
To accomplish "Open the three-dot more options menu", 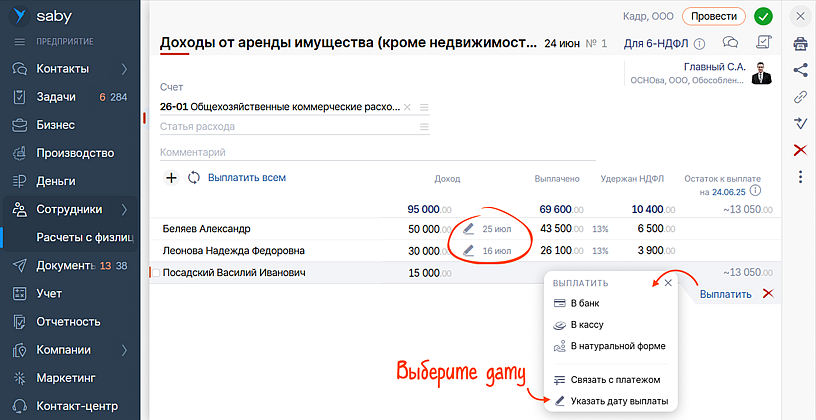I will pyautogui.click(x=800, y=177).
